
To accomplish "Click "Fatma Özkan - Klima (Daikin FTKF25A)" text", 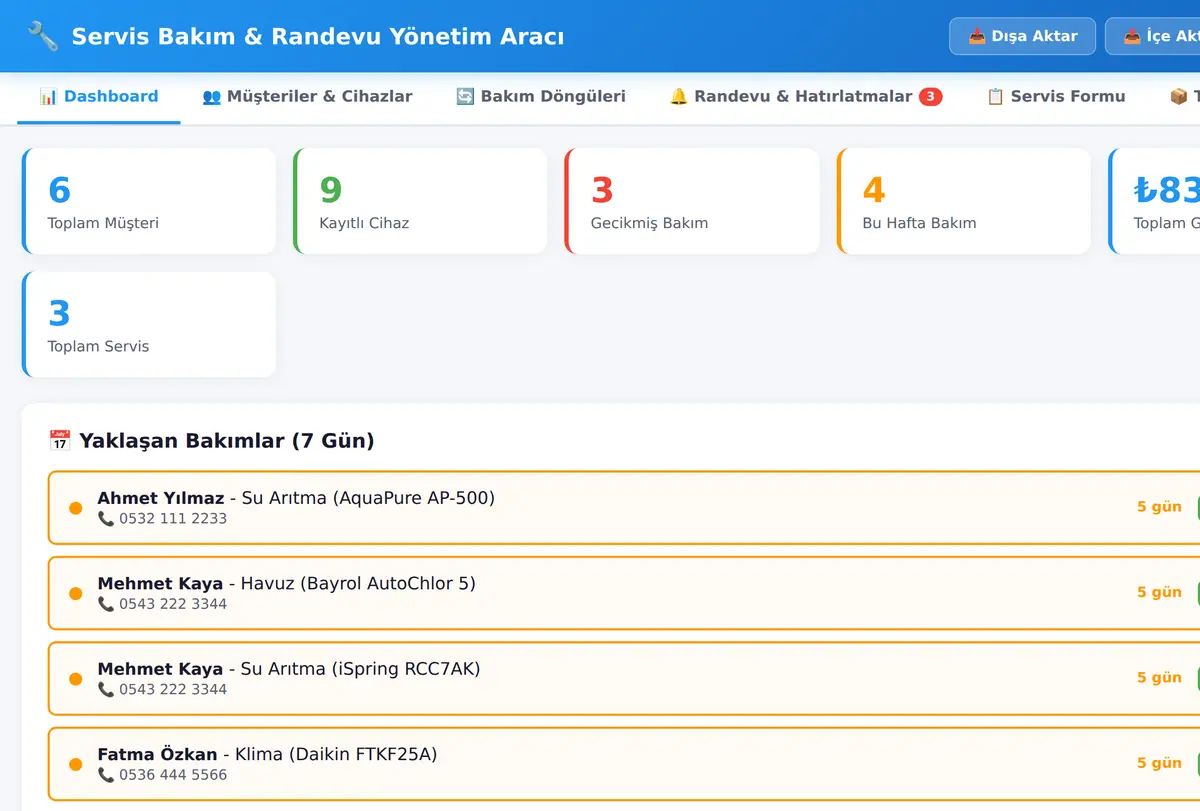I will click(x=267, y=754).
